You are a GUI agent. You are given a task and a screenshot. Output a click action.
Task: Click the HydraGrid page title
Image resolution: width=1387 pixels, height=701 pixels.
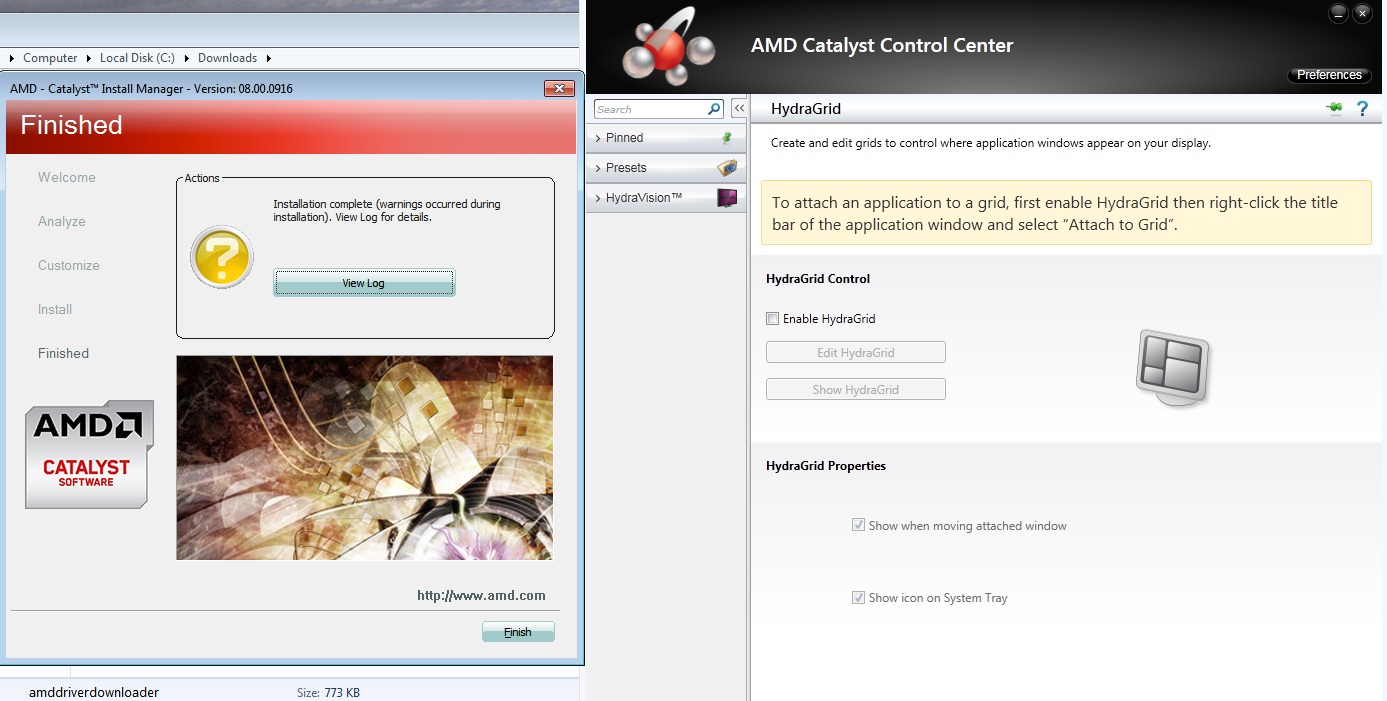tap(806, 109)
